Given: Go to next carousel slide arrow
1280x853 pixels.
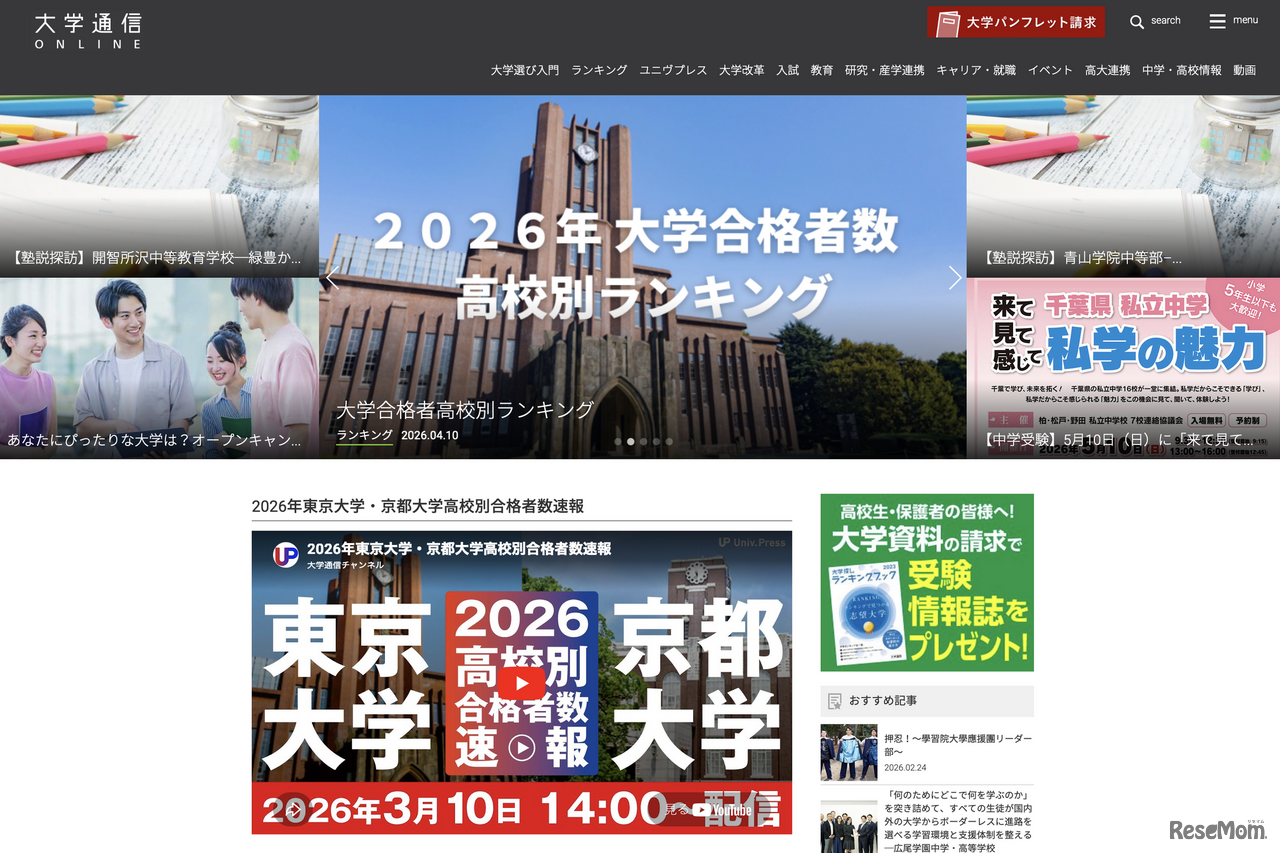Looking at the screenshot, I should 954,278.
